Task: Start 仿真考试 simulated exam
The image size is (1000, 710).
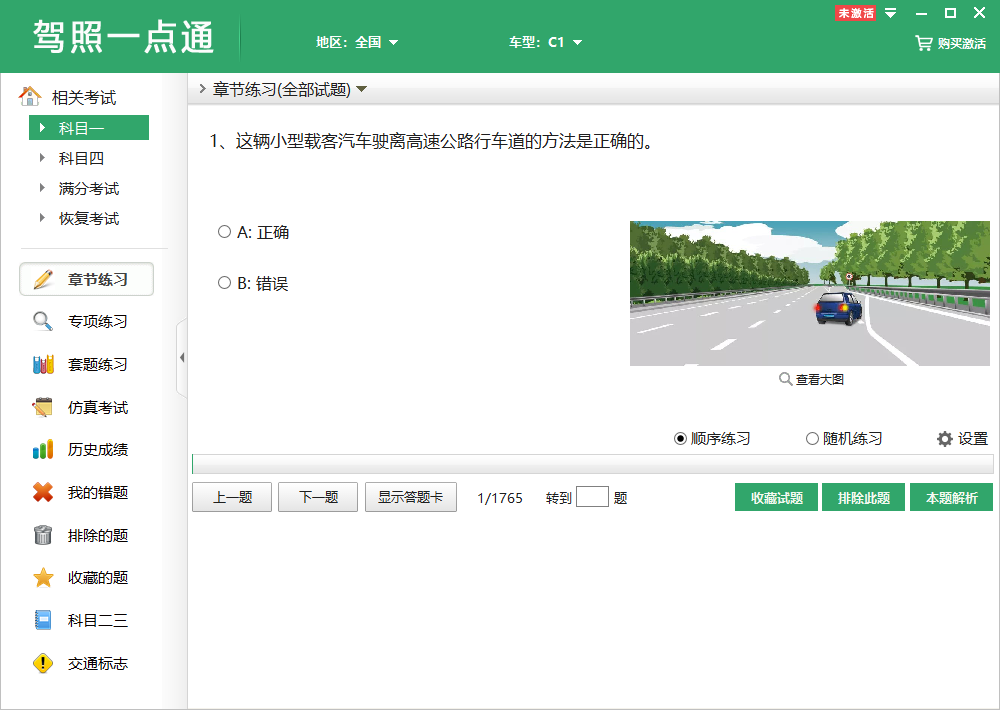Action: (88, 407)
